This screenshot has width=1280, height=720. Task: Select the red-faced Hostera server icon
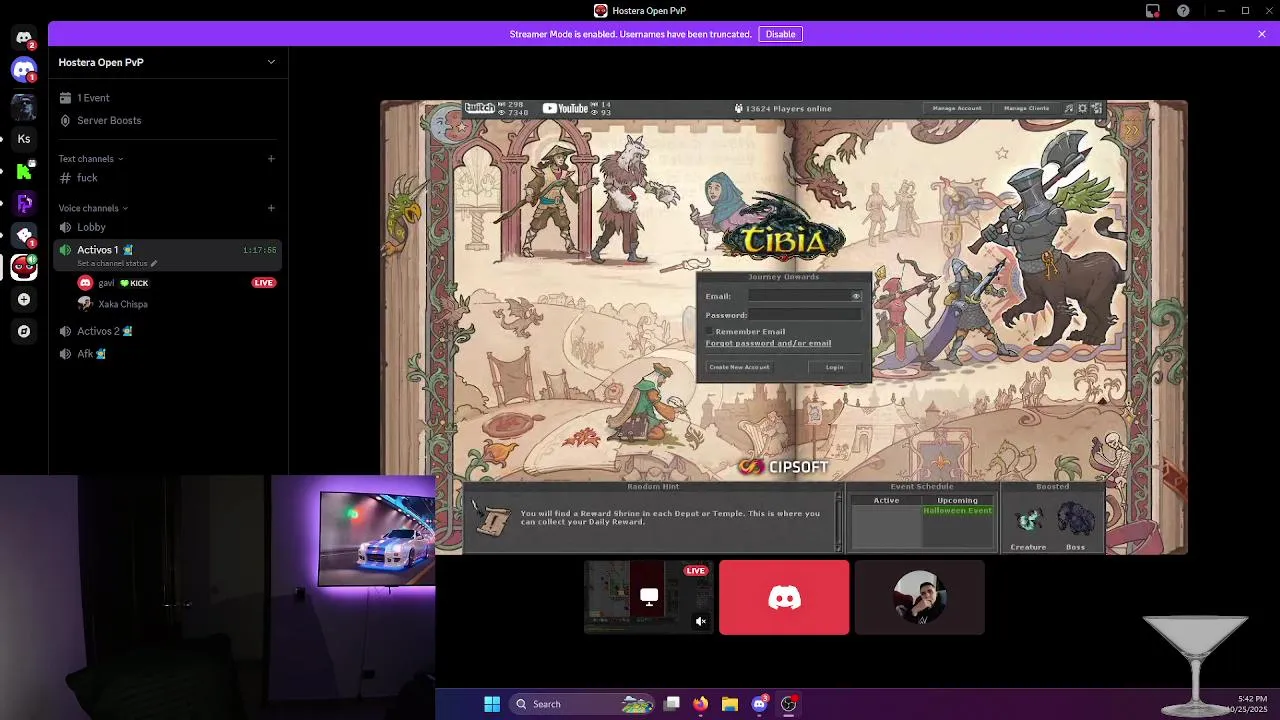[x=24, y=267]
